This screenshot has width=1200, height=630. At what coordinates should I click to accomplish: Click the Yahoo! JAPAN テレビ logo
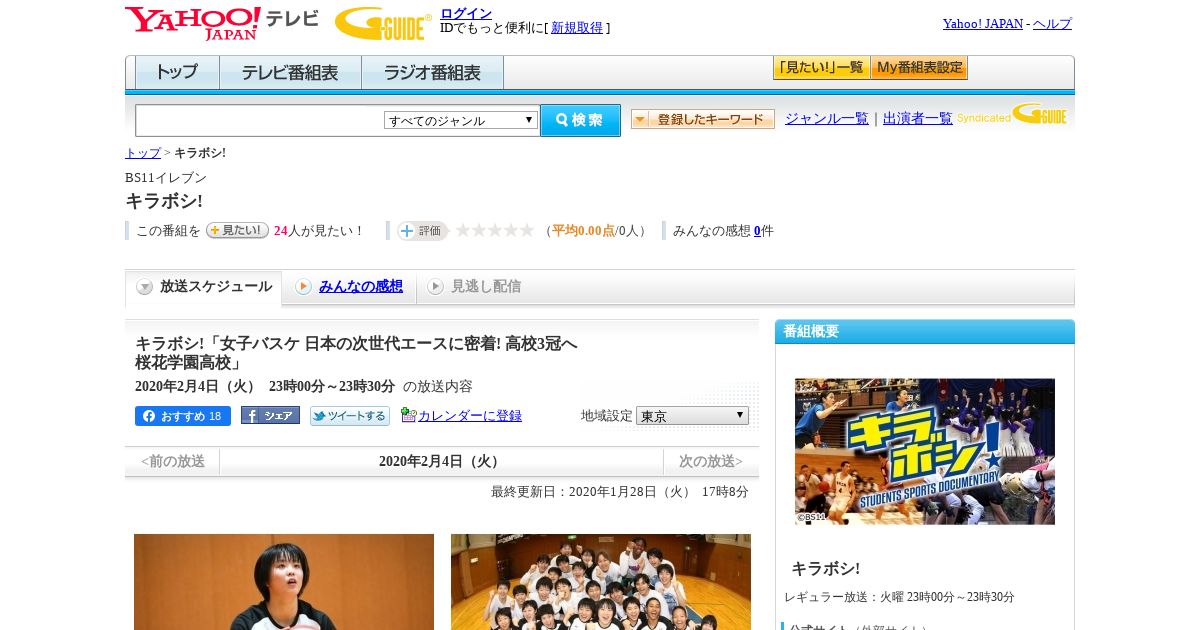[222, 23]
